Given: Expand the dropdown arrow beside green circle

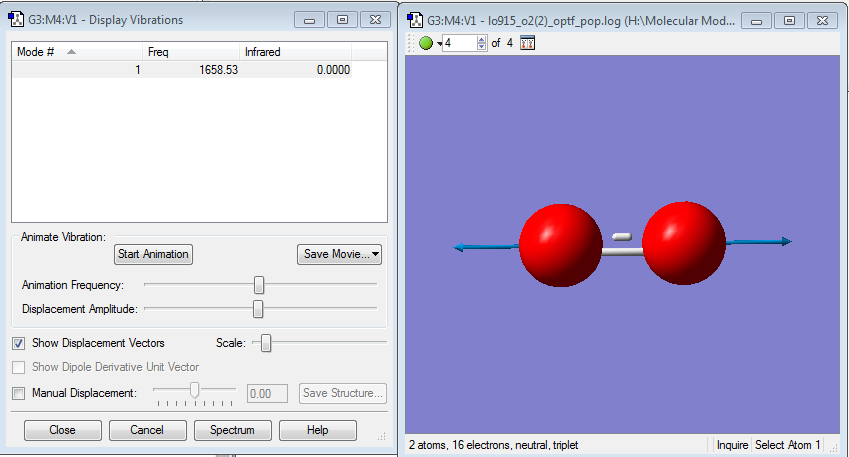Looking at the screenshot, I should [439, 44].
